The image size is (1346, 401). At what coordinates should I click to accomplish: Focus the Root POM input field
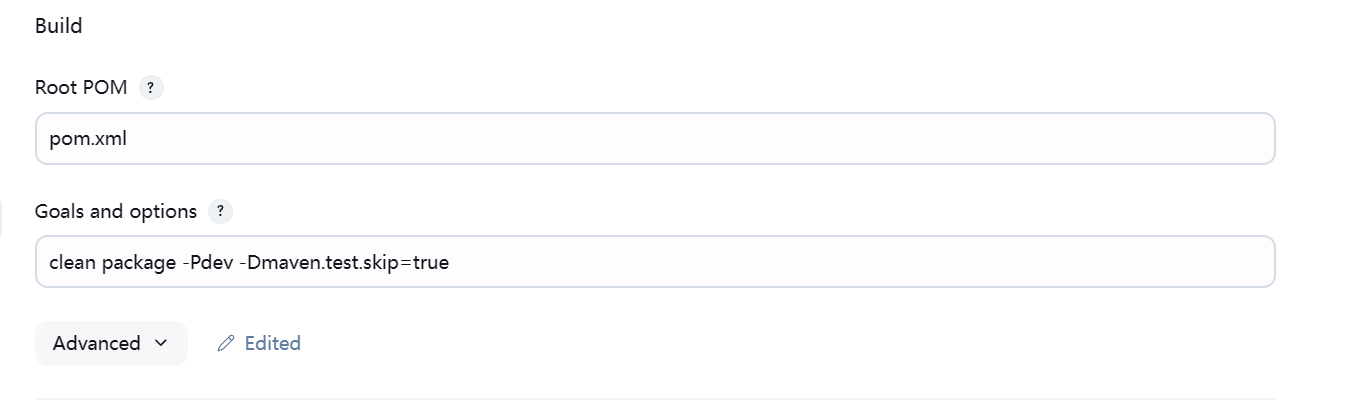point(655,139)
